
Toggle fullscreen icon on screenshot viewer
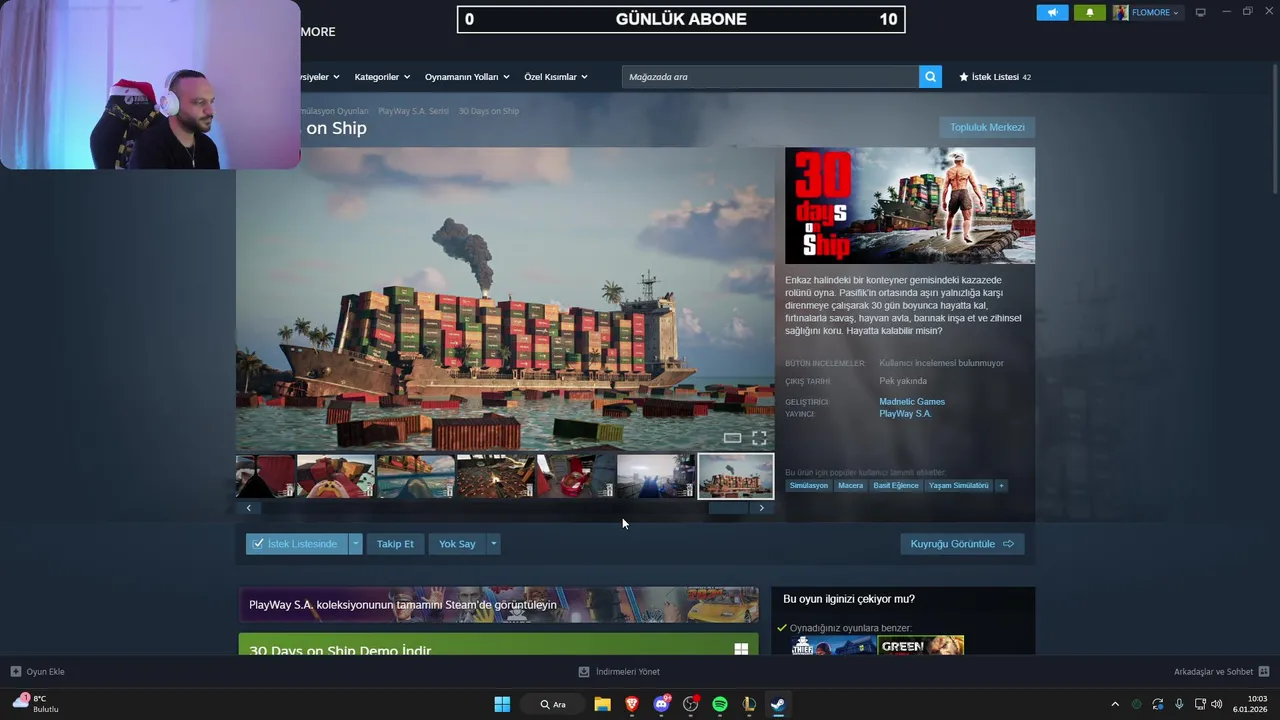pyautogui.click(x=759, y=438)
